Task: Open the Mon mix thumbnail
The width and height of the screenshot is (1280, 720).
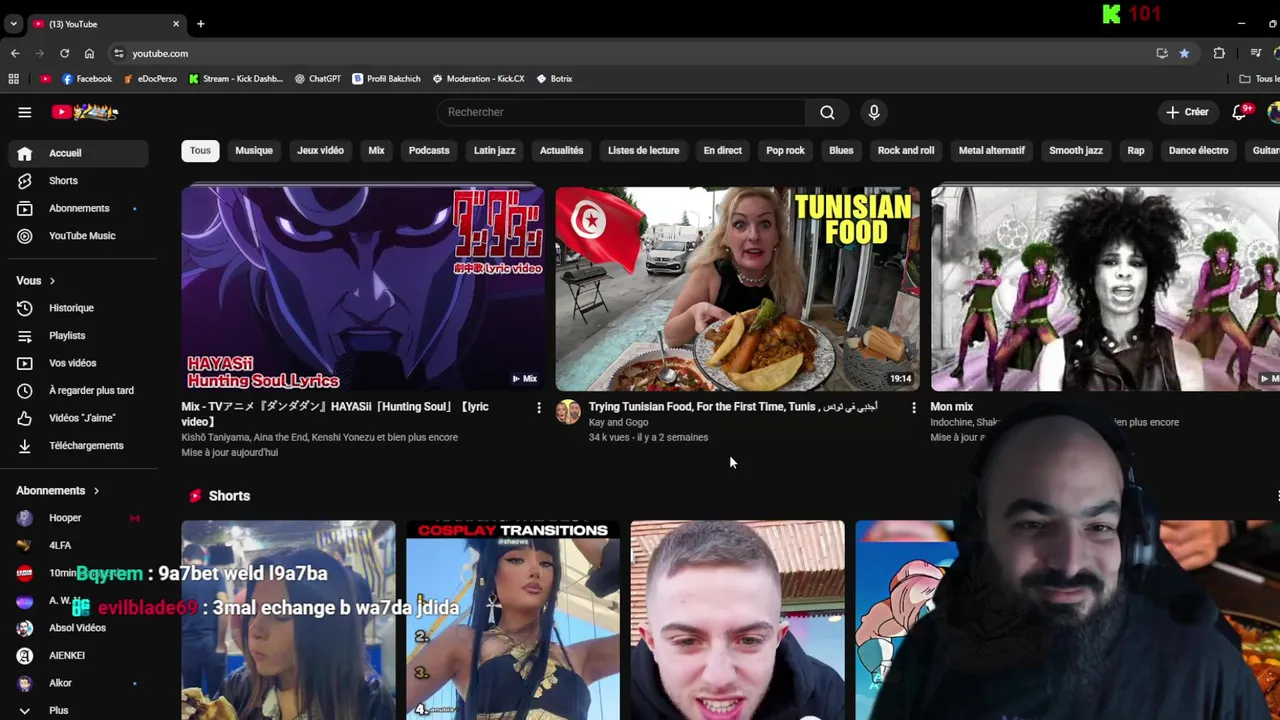Action: [x=1105, y=288]
